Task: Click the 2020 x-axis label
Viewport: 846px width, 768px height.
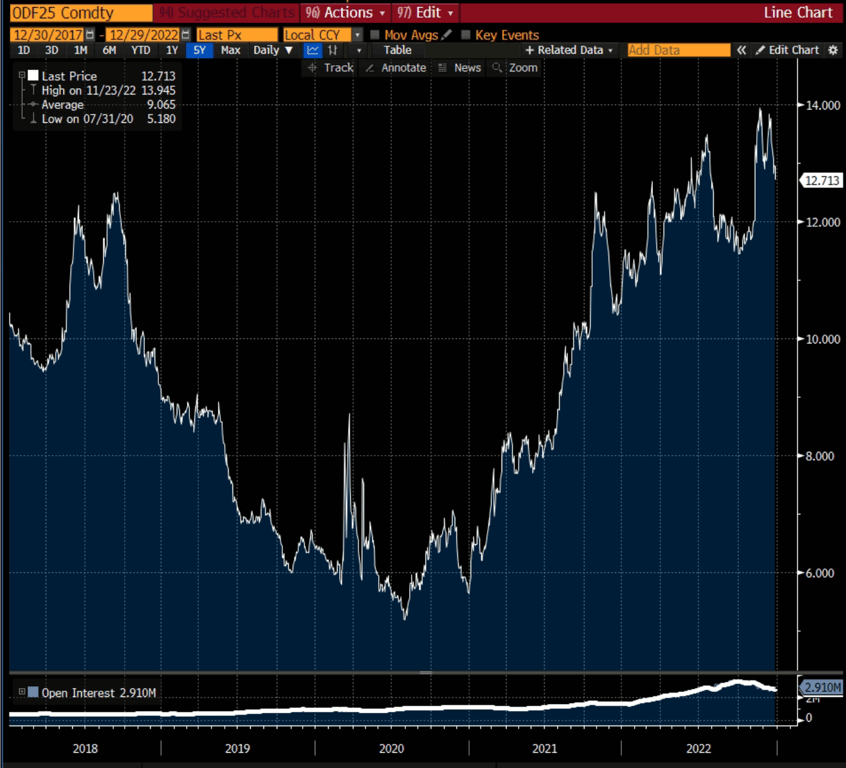Action: coord(391,749)
